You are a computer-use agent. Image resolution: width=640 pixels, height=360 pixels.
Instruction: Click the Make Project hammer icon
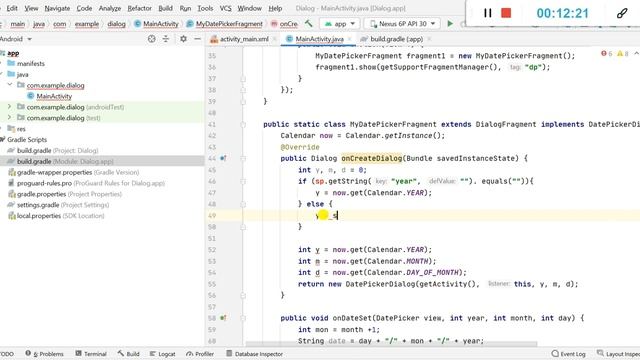point(309,24)
